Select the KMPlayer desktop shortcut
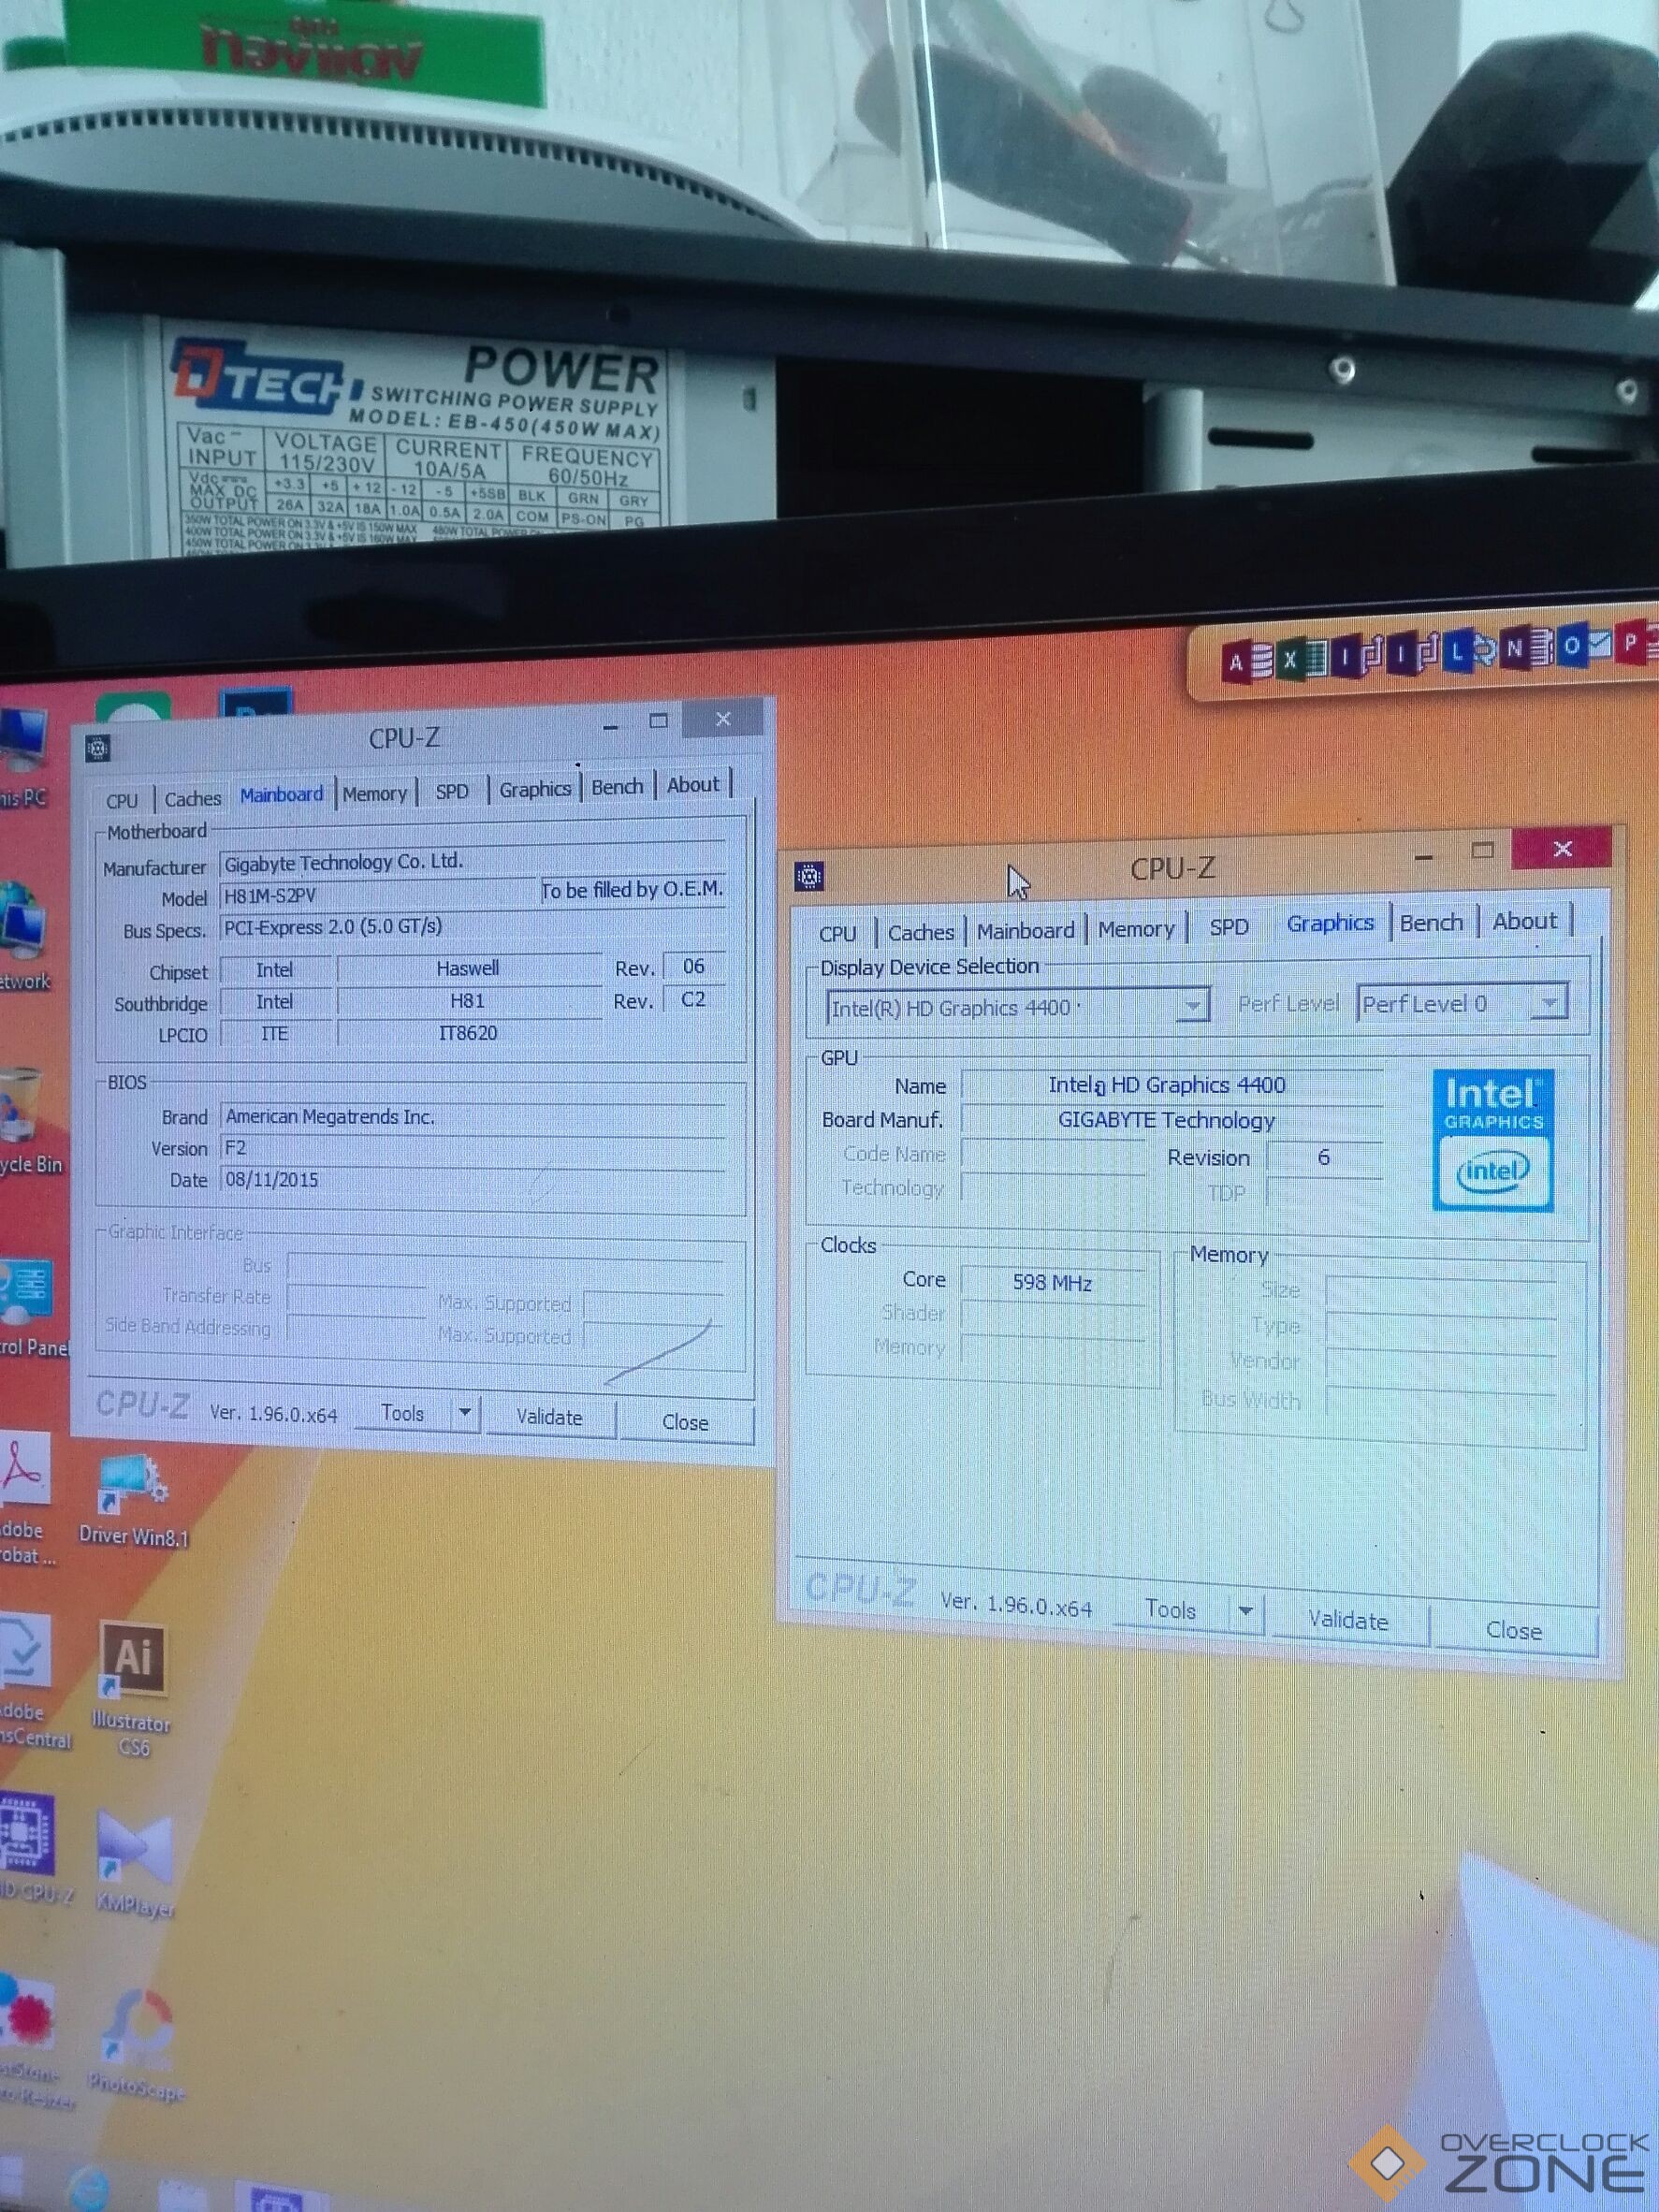Viewport: 1659px width, 2212px height. [x=134, y=1864]
